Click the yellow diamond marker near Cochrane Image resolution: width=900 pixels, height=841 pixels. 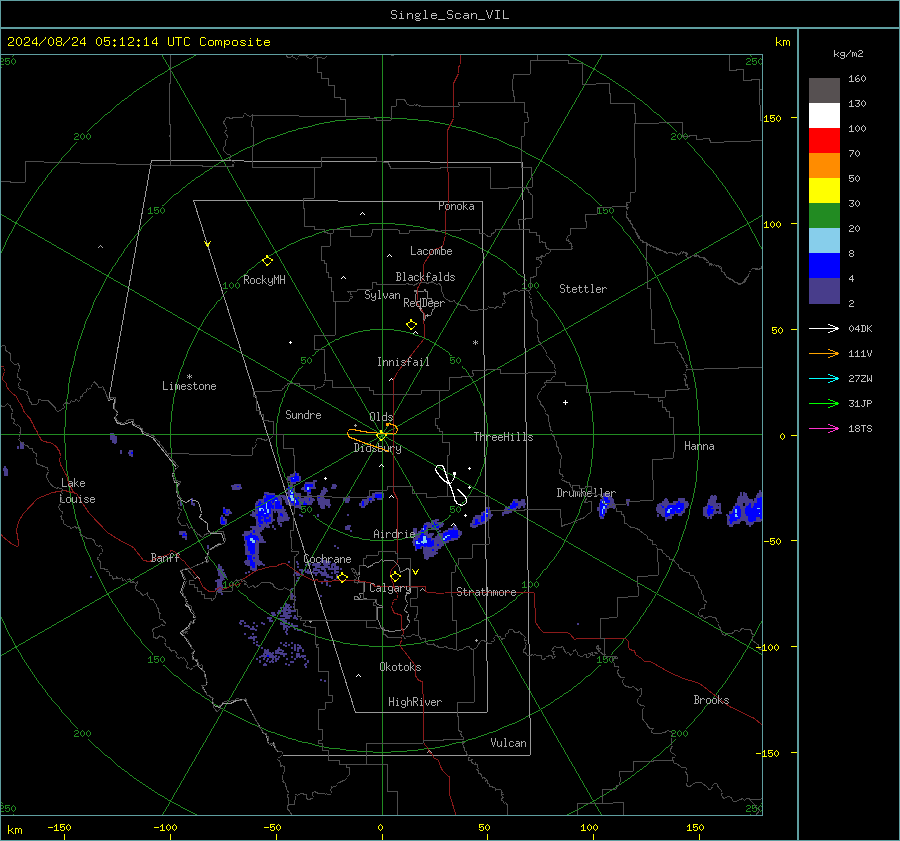(x=342, y=578)
